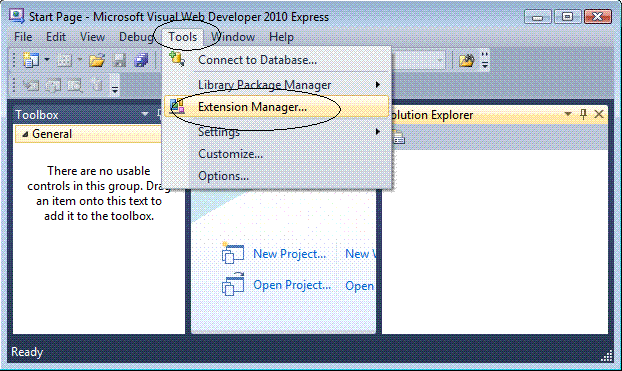
Task: Click the folder icon right of combo box
Action: (466, 60)
